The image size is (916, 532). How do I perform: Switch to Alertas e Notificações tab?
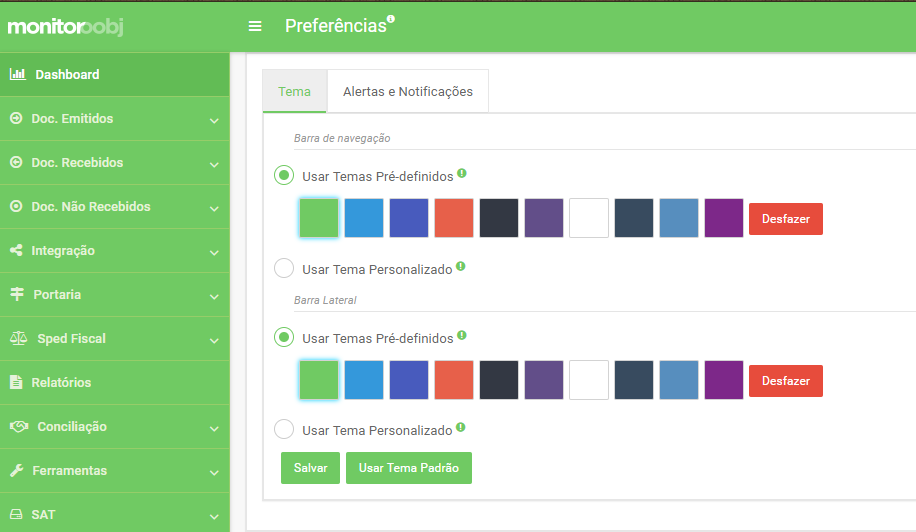[x=408, y=92]
